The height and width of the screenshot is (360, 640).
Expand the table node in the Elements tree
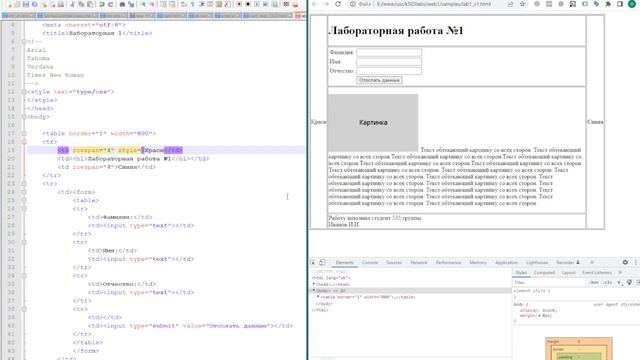318,297
